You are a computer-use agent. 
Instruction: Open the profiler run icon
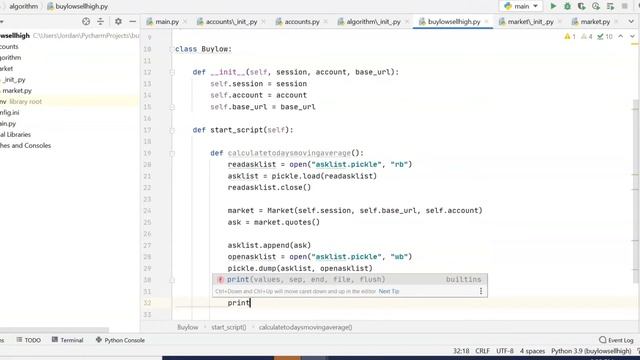click(x=596, y=6)
